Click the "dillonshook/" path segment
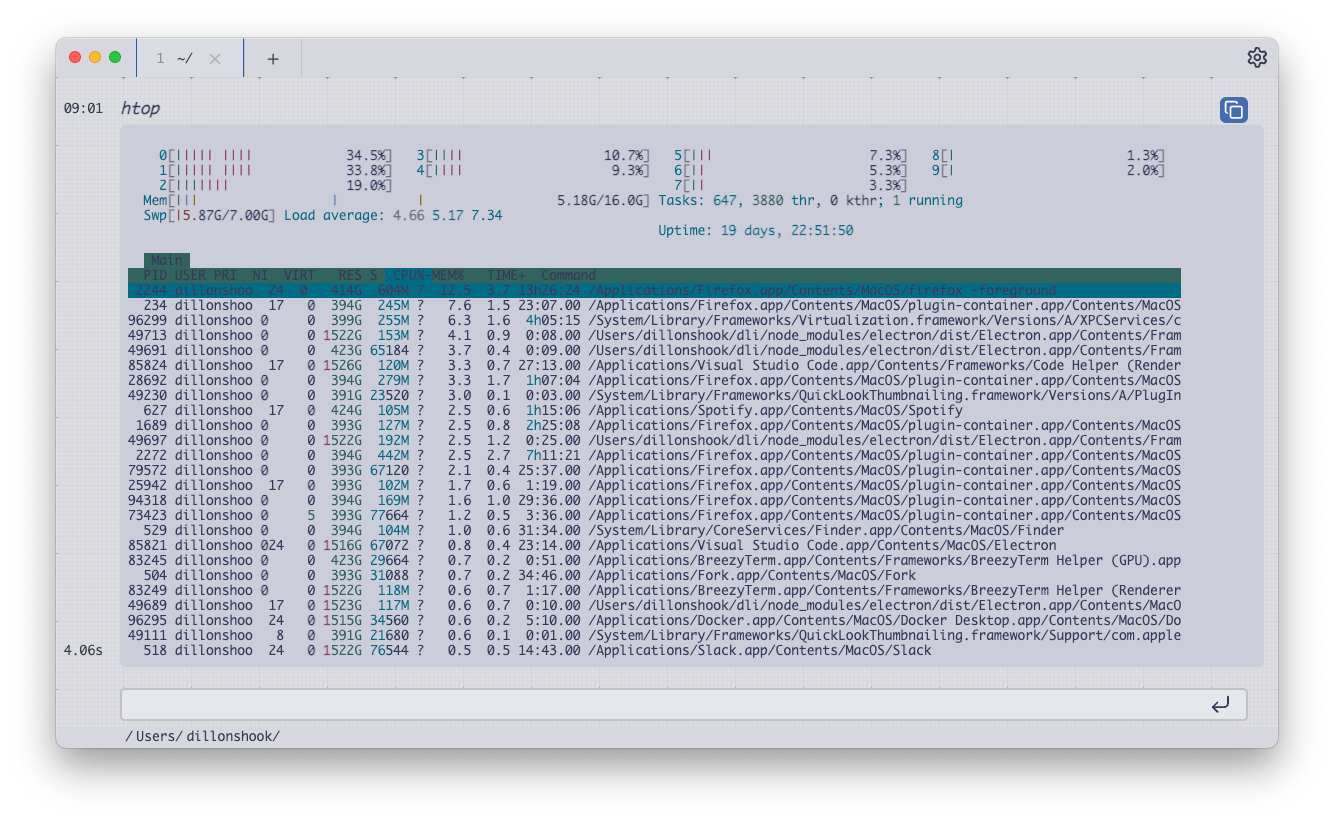 point(233,736)
